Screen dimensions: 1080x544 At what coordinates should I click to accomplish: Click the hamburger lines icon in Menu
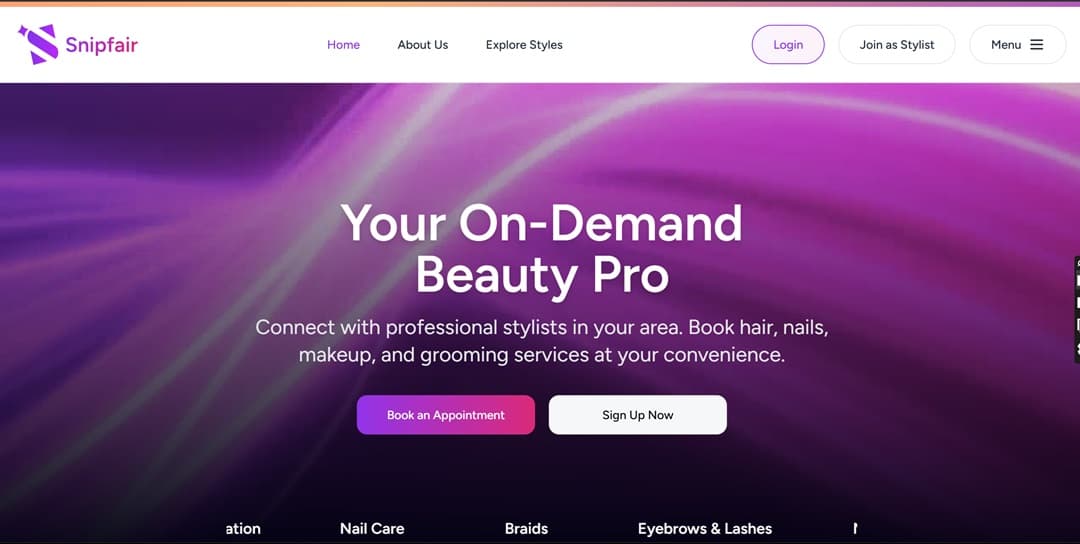(1036, 45)
